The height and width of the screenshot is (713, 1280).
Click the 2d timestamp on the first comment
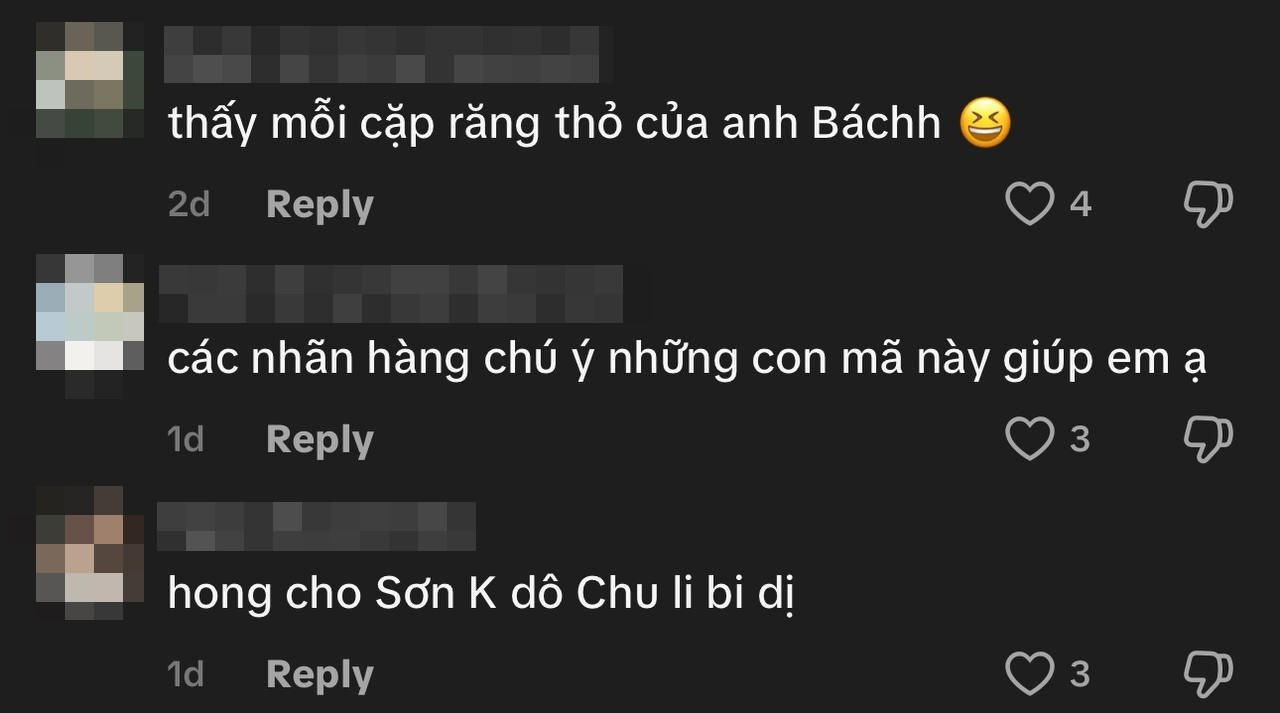coord(189,204)
